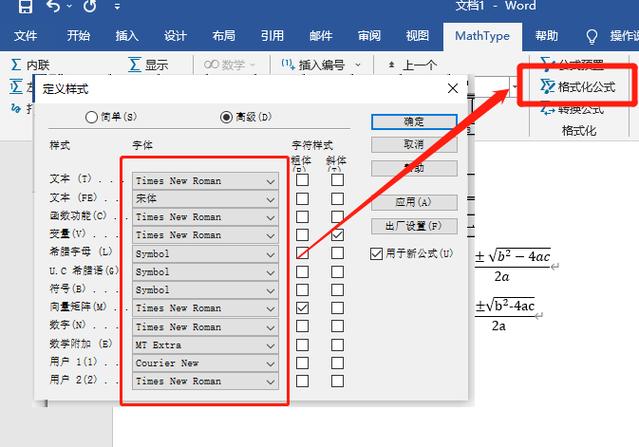Toggle bold checkbox for U.C 希腊语(G)
Viewport: 639px width, 447px height.
click(x=302, y=272)
